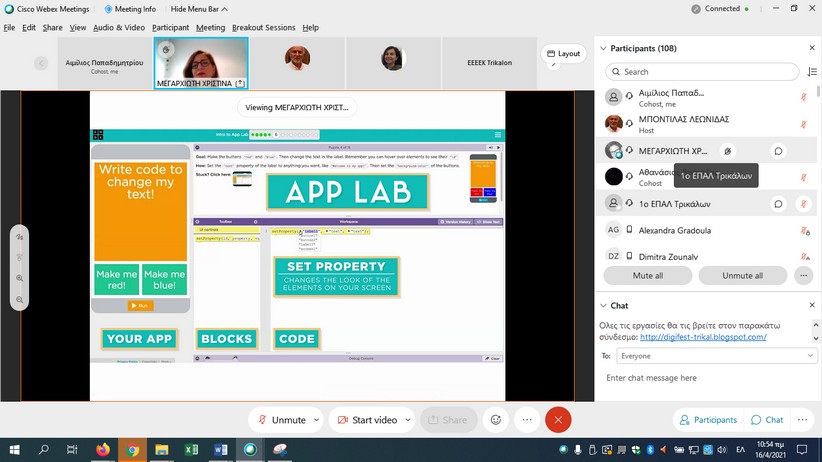
Task: Toggle mute icon for 1ο ΕΠΑΛ Τρικάλων
Action: coord(803,203)
